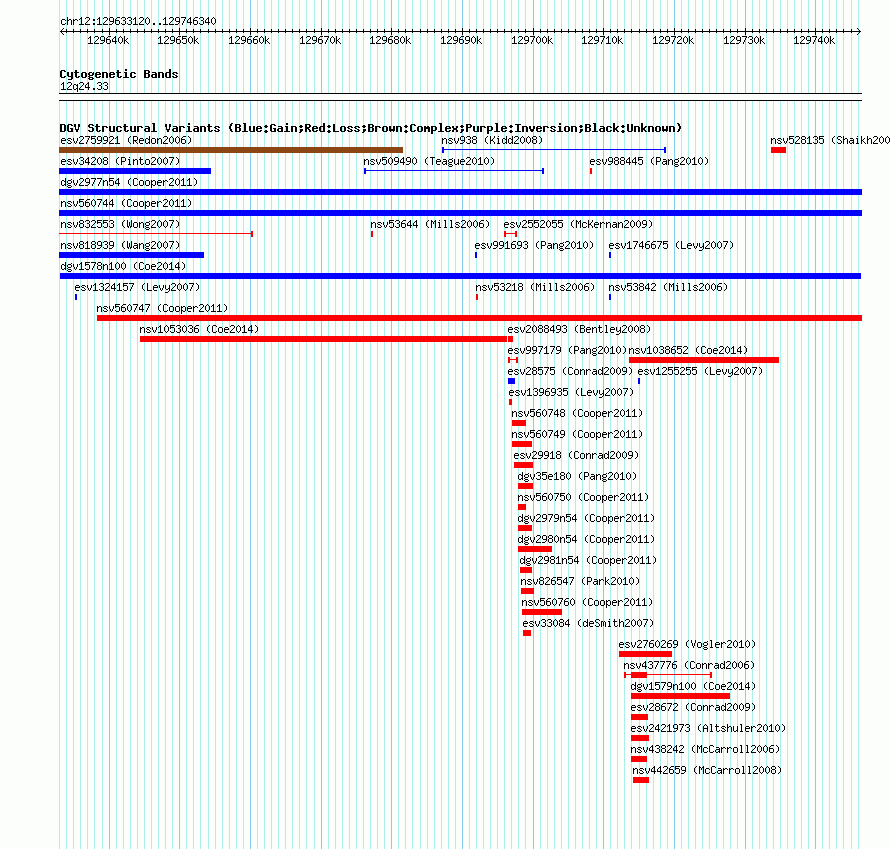890x849 pixels.
Task: Click the Cytogenetic Bands track title
Action: (119, 74)
